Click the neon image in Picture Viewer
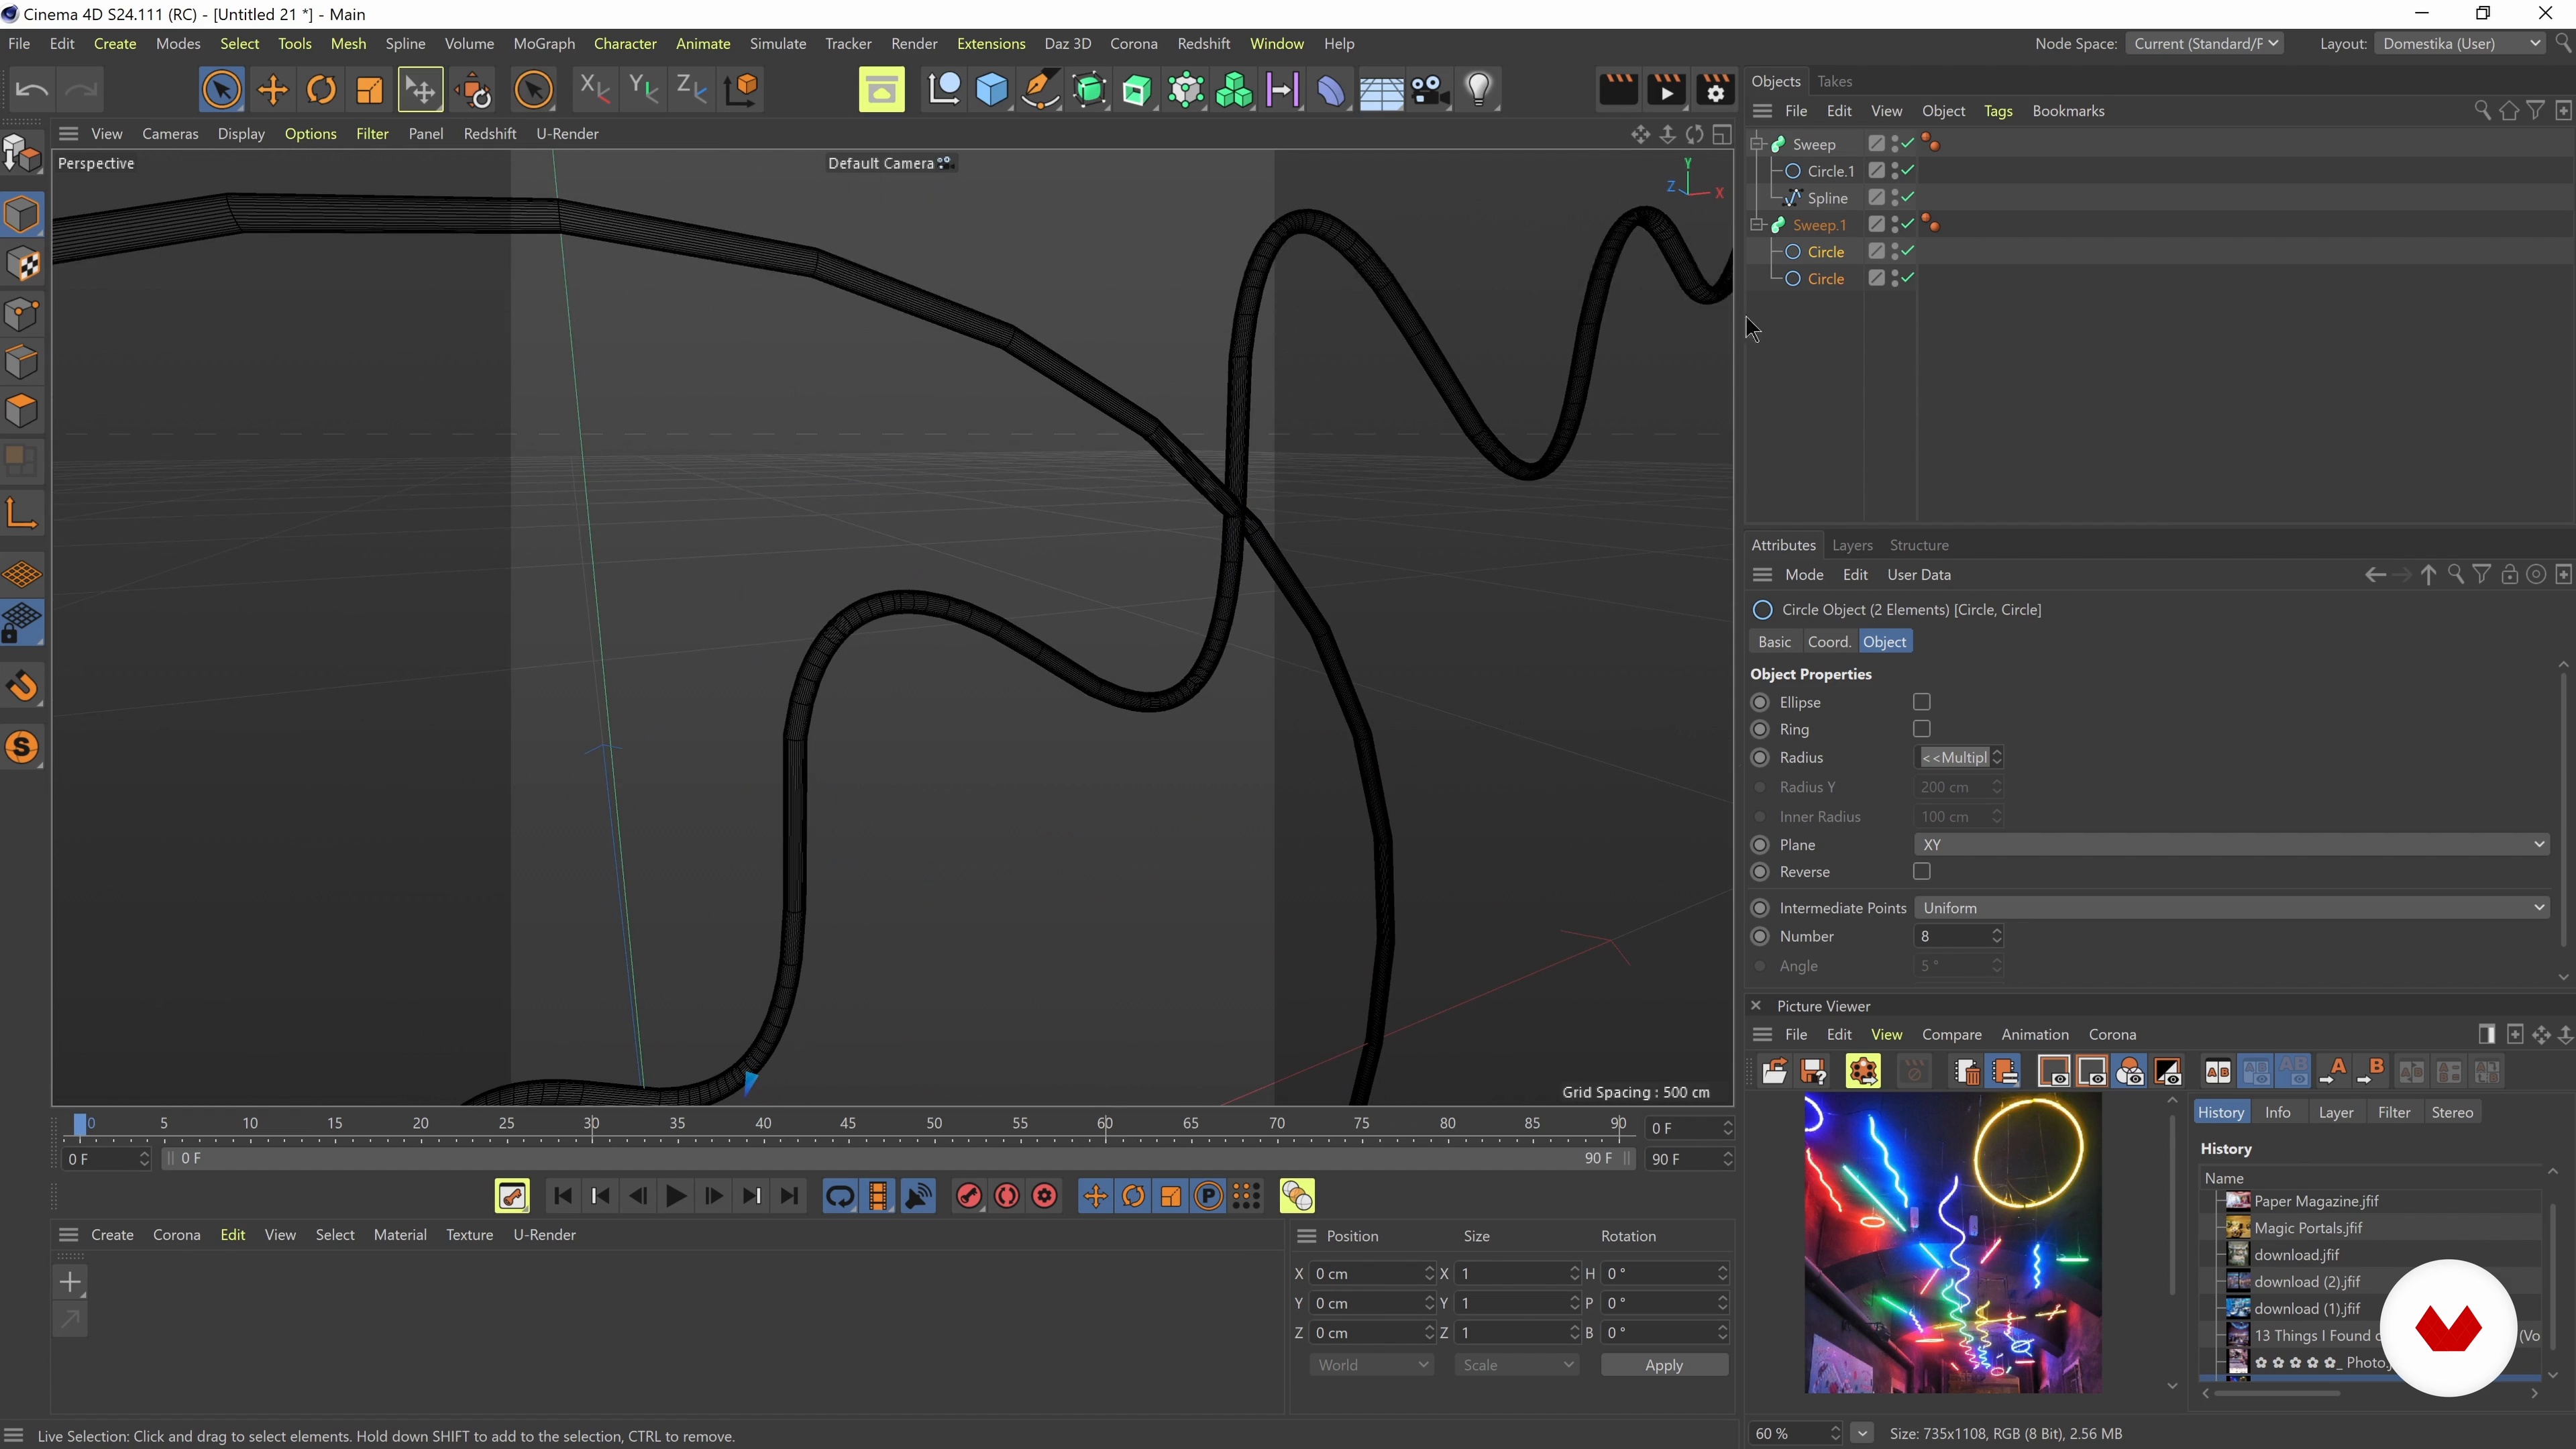The image size is (2576, 1449). pyautogui.click(x=1952, y=1243)
